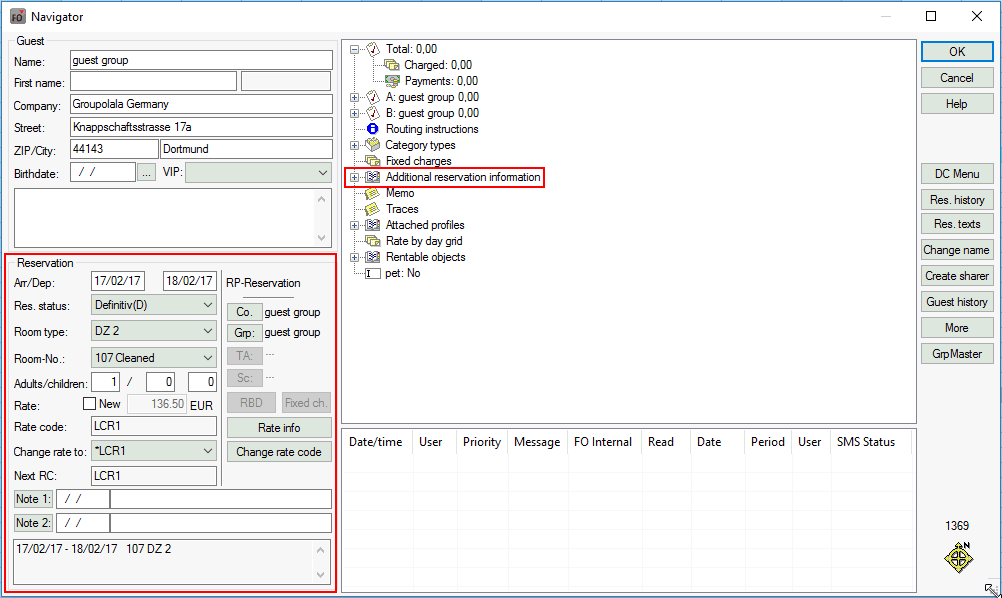Image resolution: width=1002 pixels, height=598 pixels.
Task: Click the Routing instructions info icon
Action: tap(373, 129)
